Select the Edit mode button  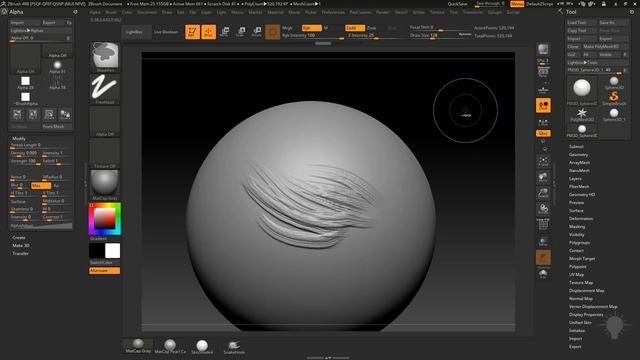(192, 32)
